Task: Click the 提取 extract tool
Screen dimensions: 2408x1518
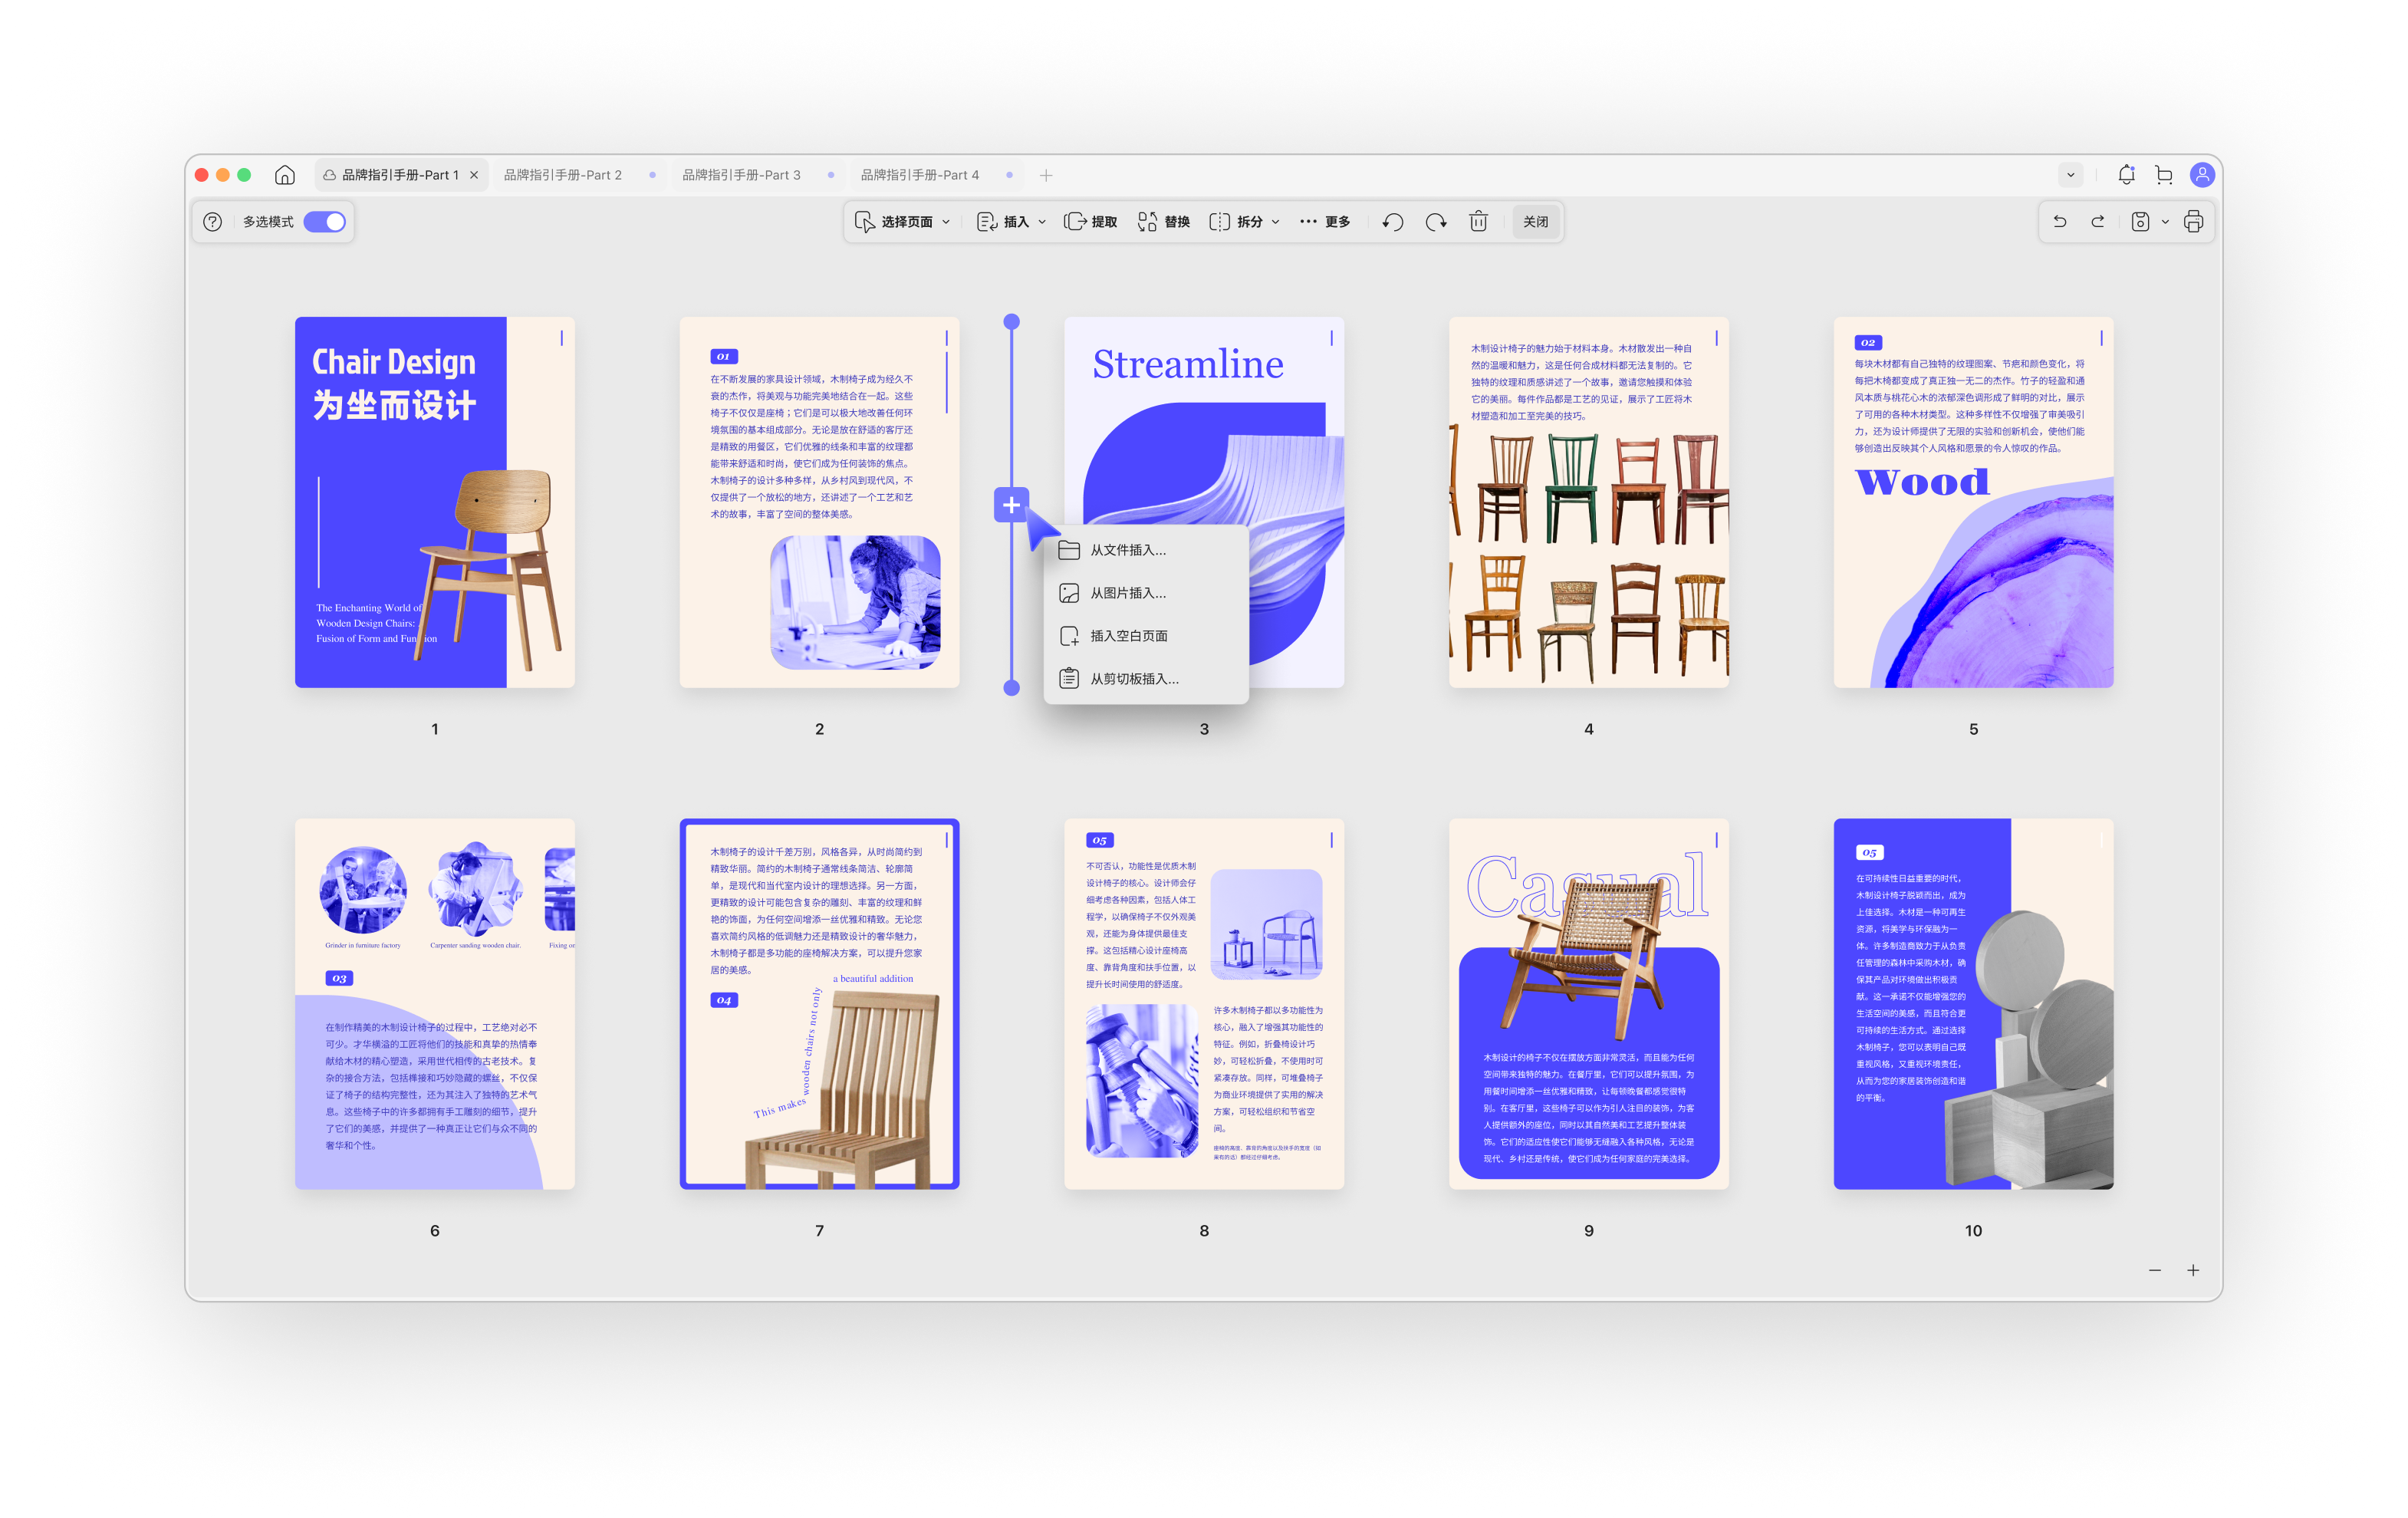Action: (x=1091, y=222)
